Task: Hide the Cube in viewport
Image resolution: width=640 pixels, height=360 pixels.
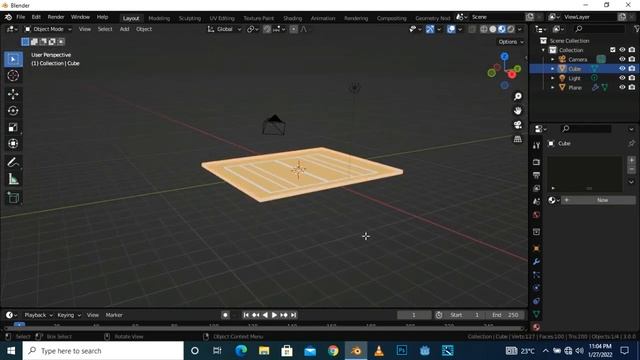Action: point(622,69)
